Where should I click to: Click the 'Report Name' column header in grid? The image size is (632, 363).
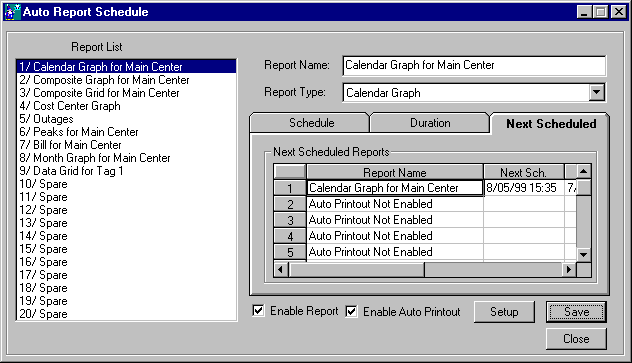[x=395, y=172]
